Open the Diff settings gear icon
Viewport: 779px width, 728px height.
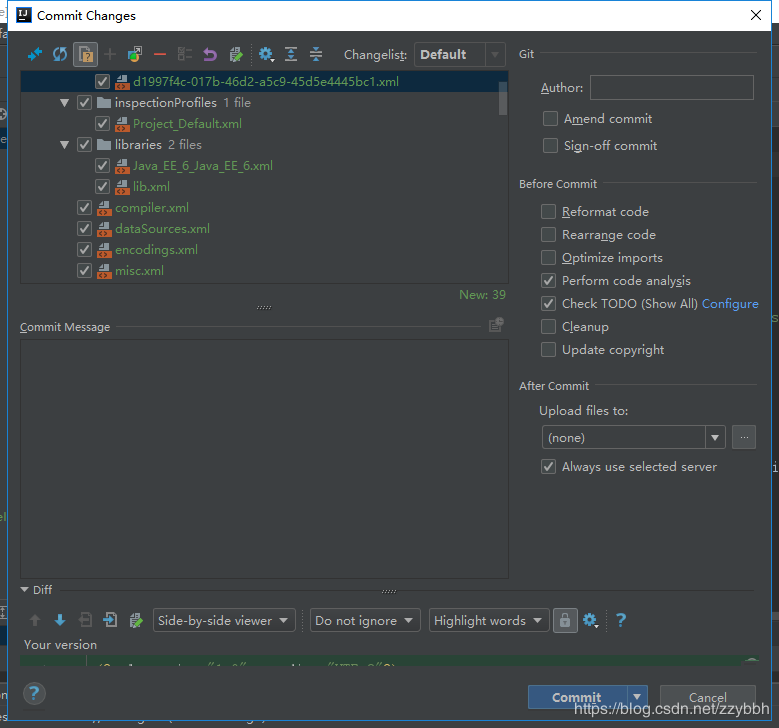[590, 620]
